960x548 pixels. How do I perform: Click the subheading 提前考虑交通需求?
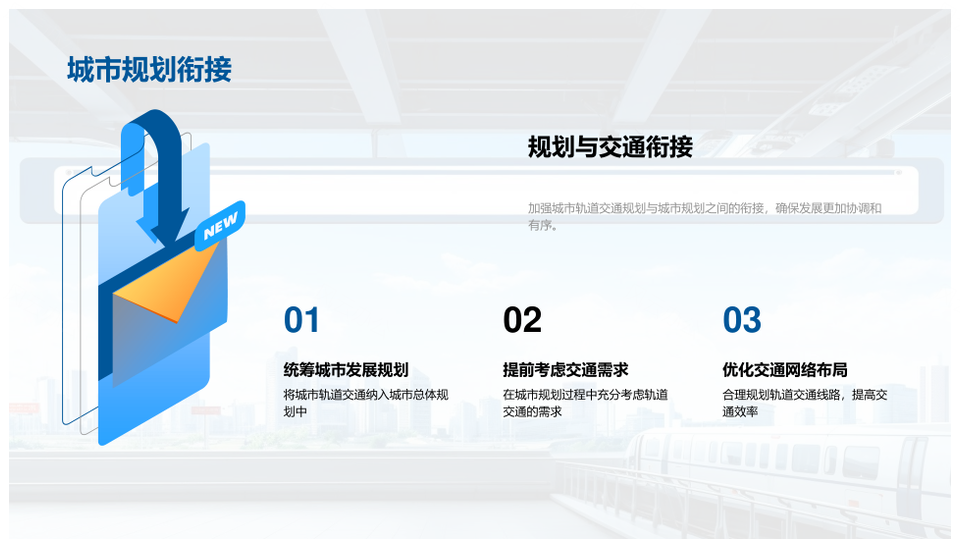(x=565, y=369)
